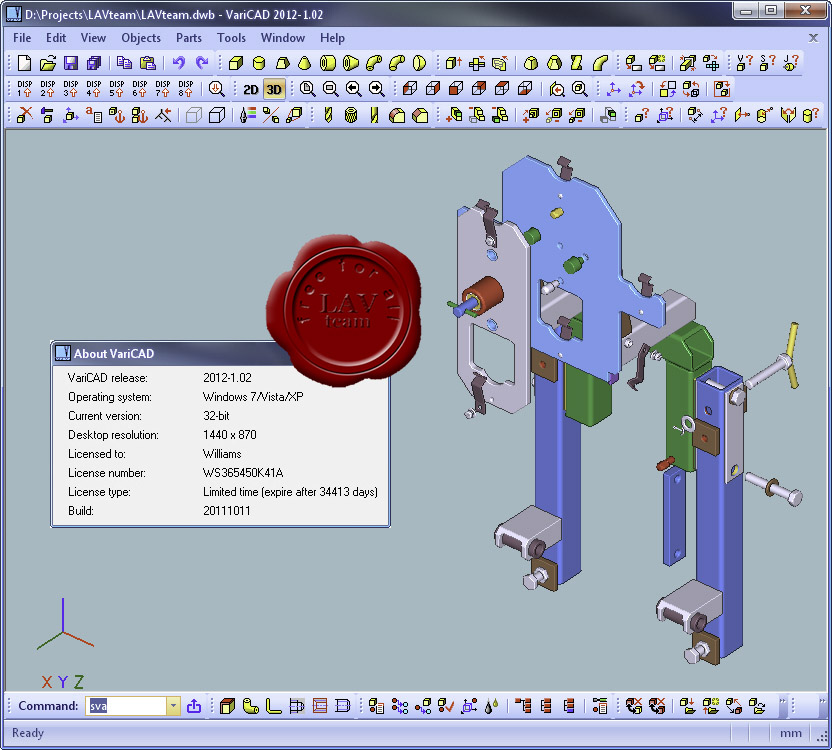
Task: Click the blue export arrow beside Command box
Action: point(194,706)
